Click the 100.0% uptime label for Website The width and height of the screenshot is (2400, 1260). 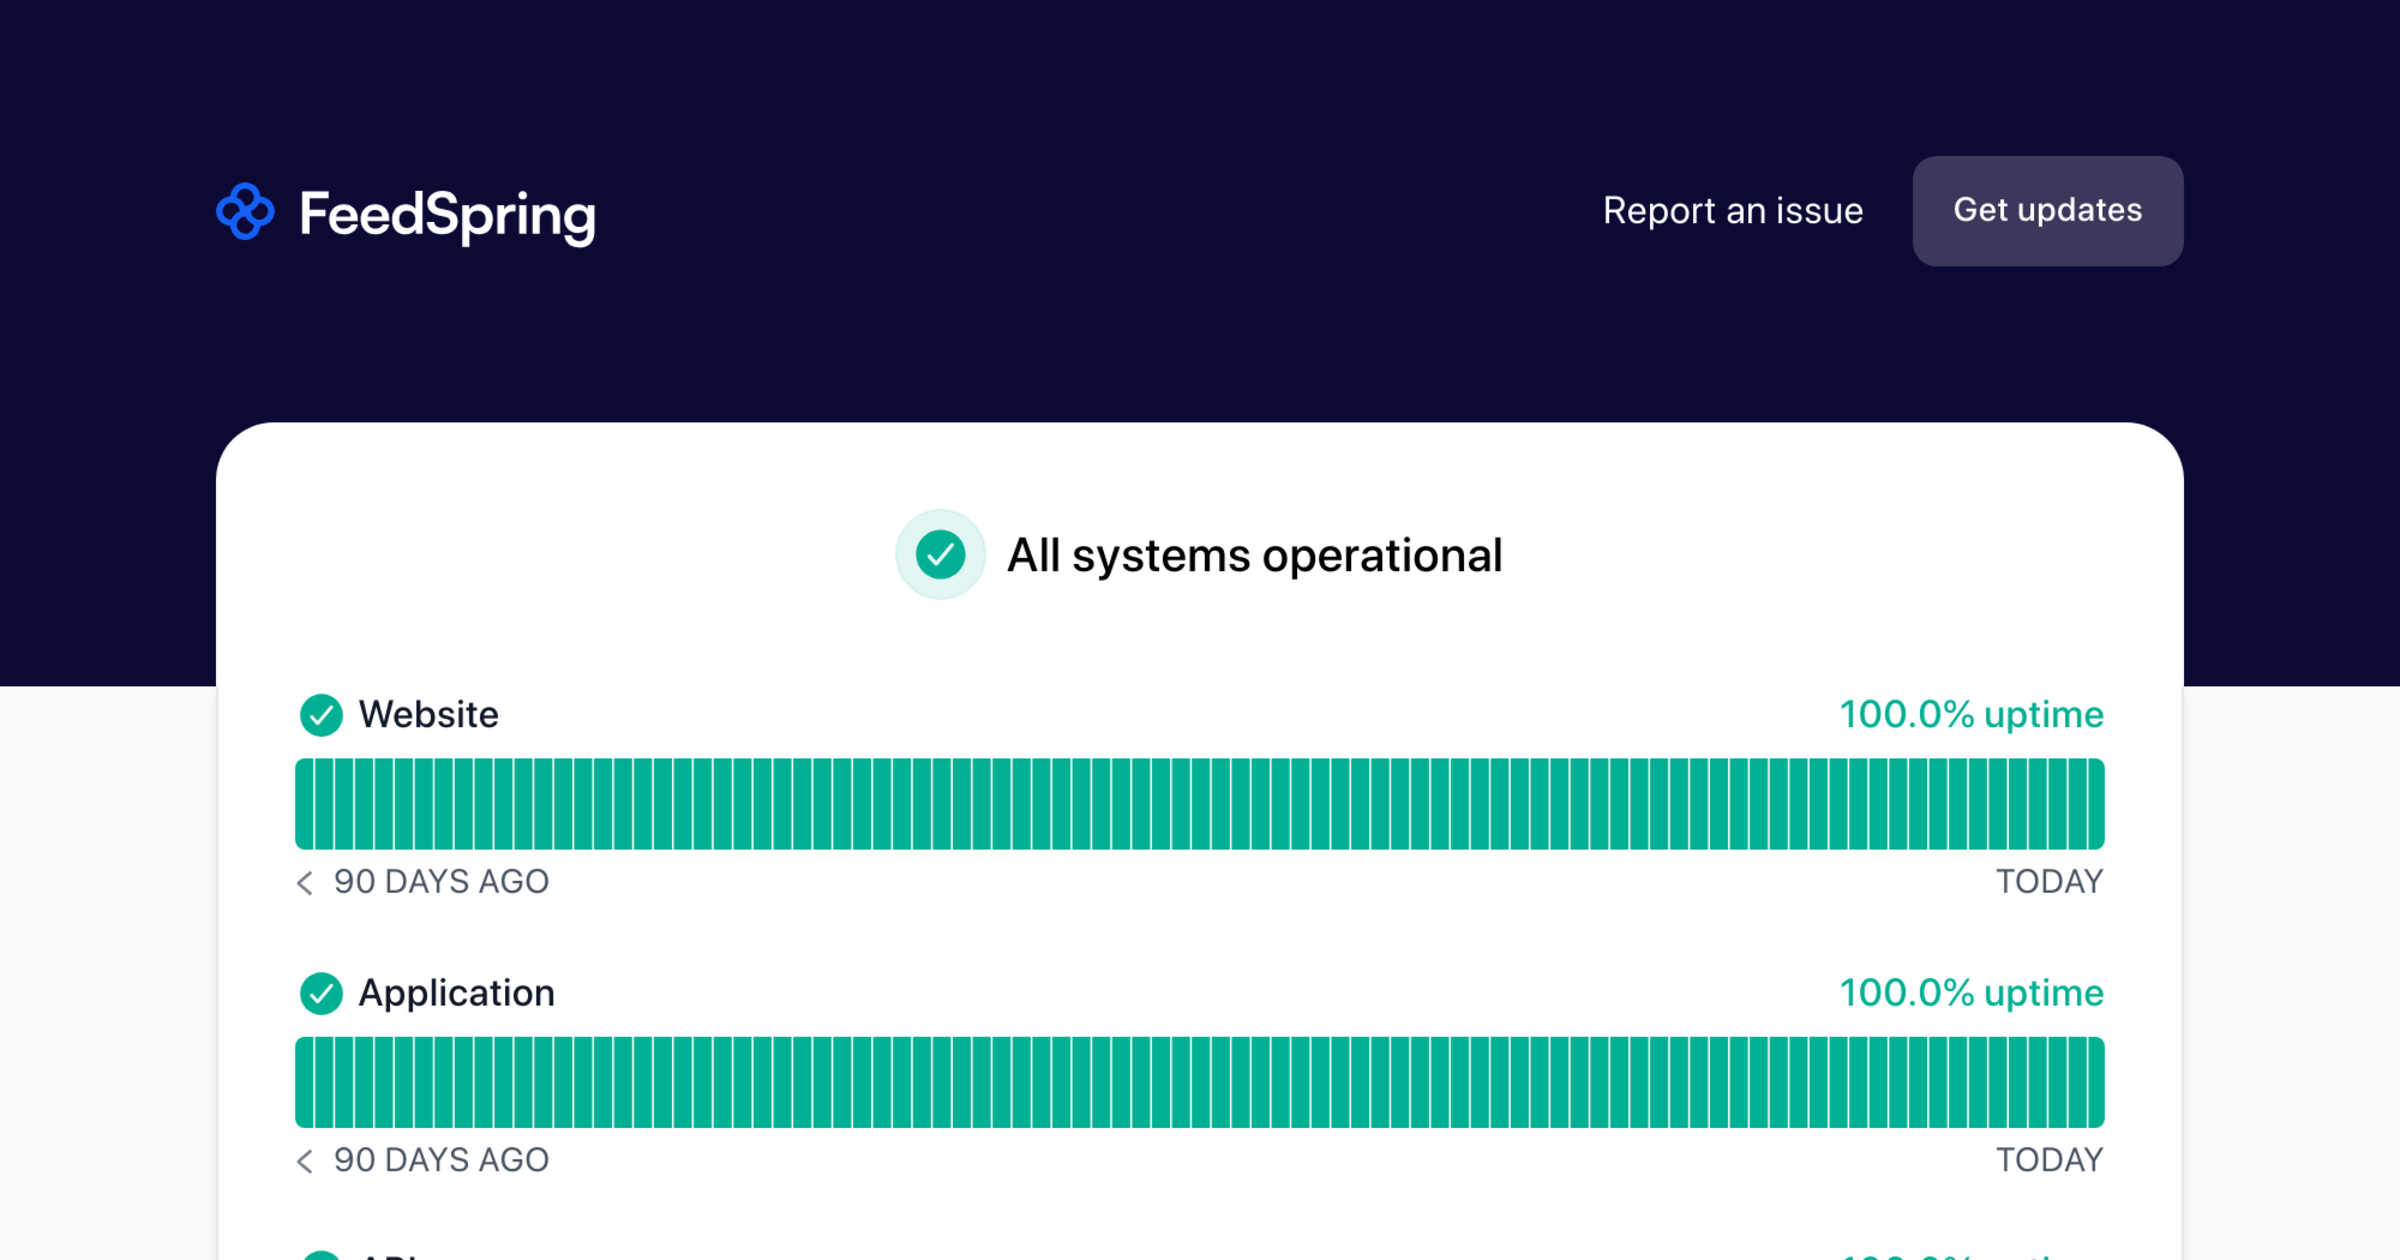pos(1971,715)
